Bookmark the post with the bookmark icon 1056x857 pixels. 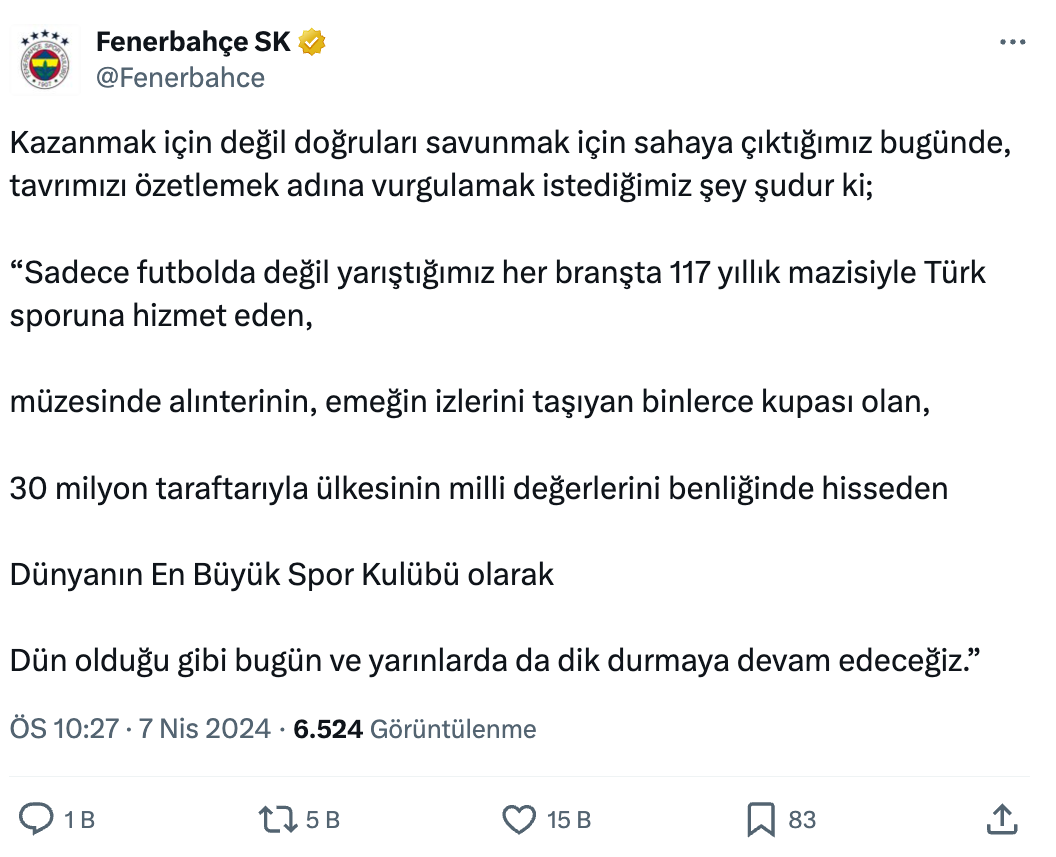(x=761, y=820)
